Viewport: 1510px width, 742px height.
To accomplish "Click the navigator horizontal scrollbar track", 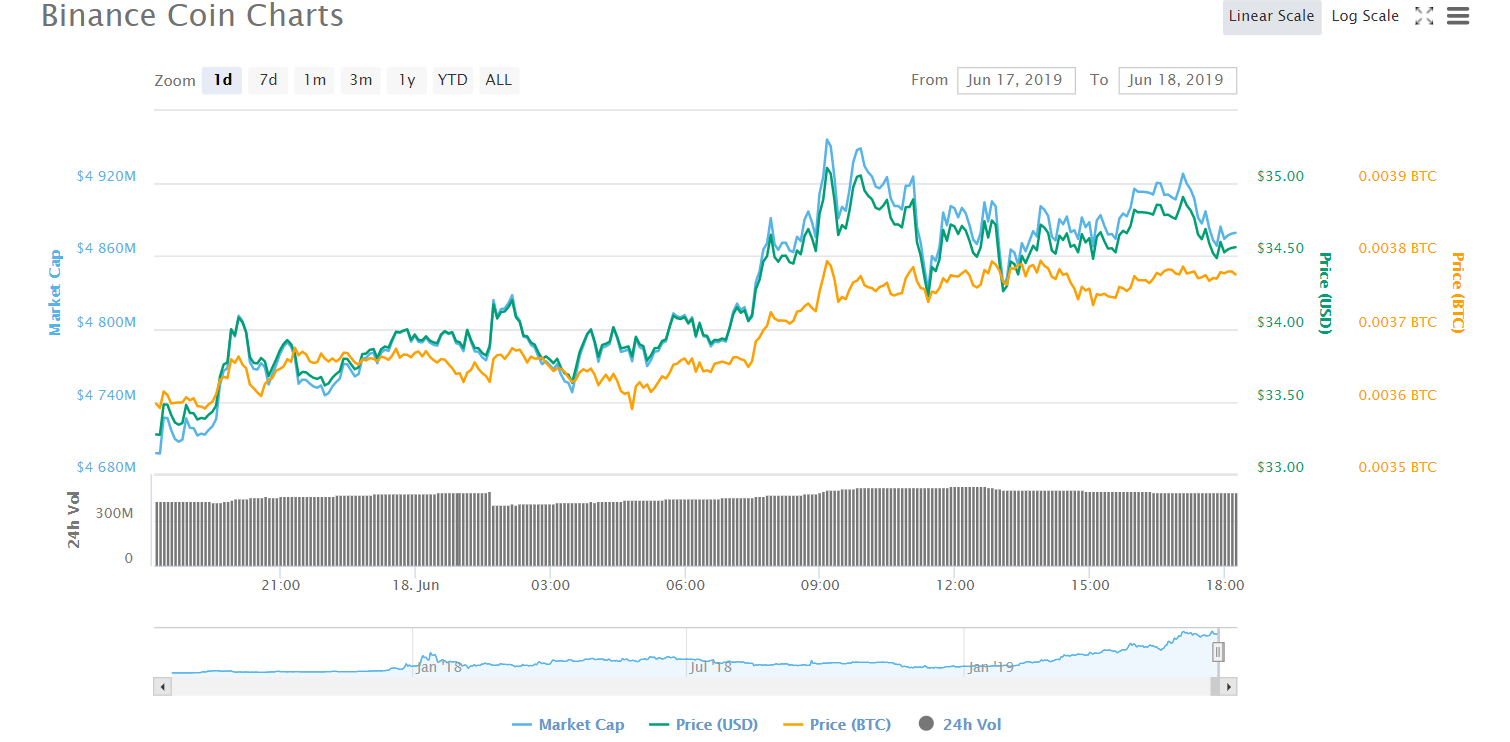I will click(x=690, y=687).
